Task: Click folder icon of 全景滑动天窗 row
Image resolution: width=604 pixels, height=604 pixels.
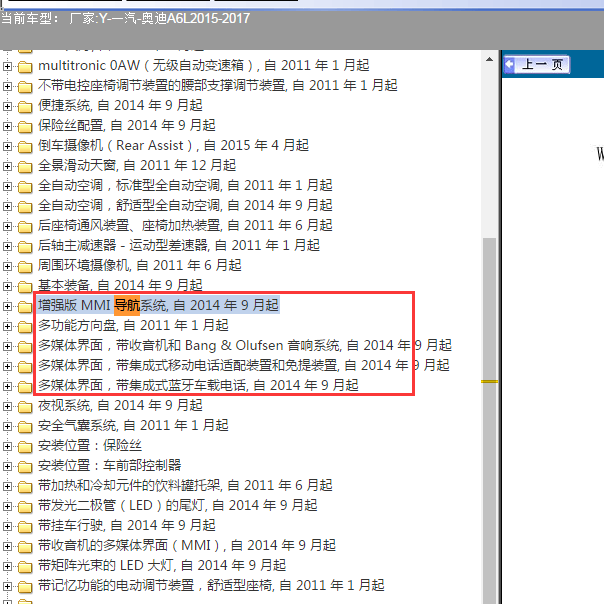Action: [x=25, y=166]
